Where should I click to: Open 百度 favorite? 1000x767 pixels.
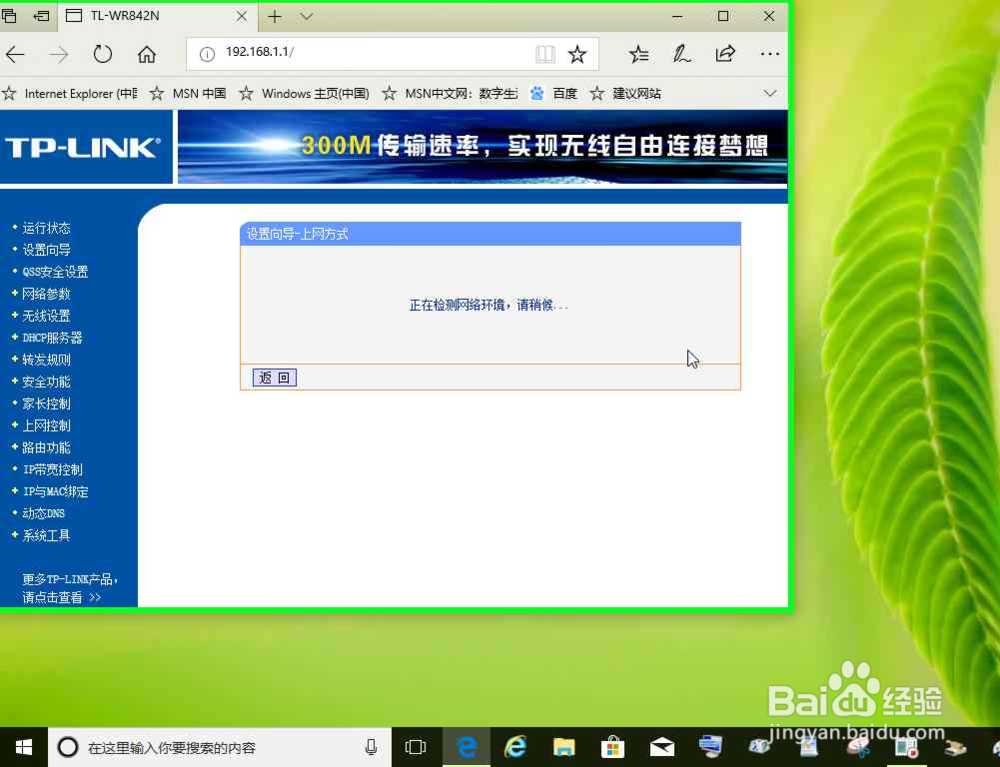pyautogui.click(x=554, y=94)
